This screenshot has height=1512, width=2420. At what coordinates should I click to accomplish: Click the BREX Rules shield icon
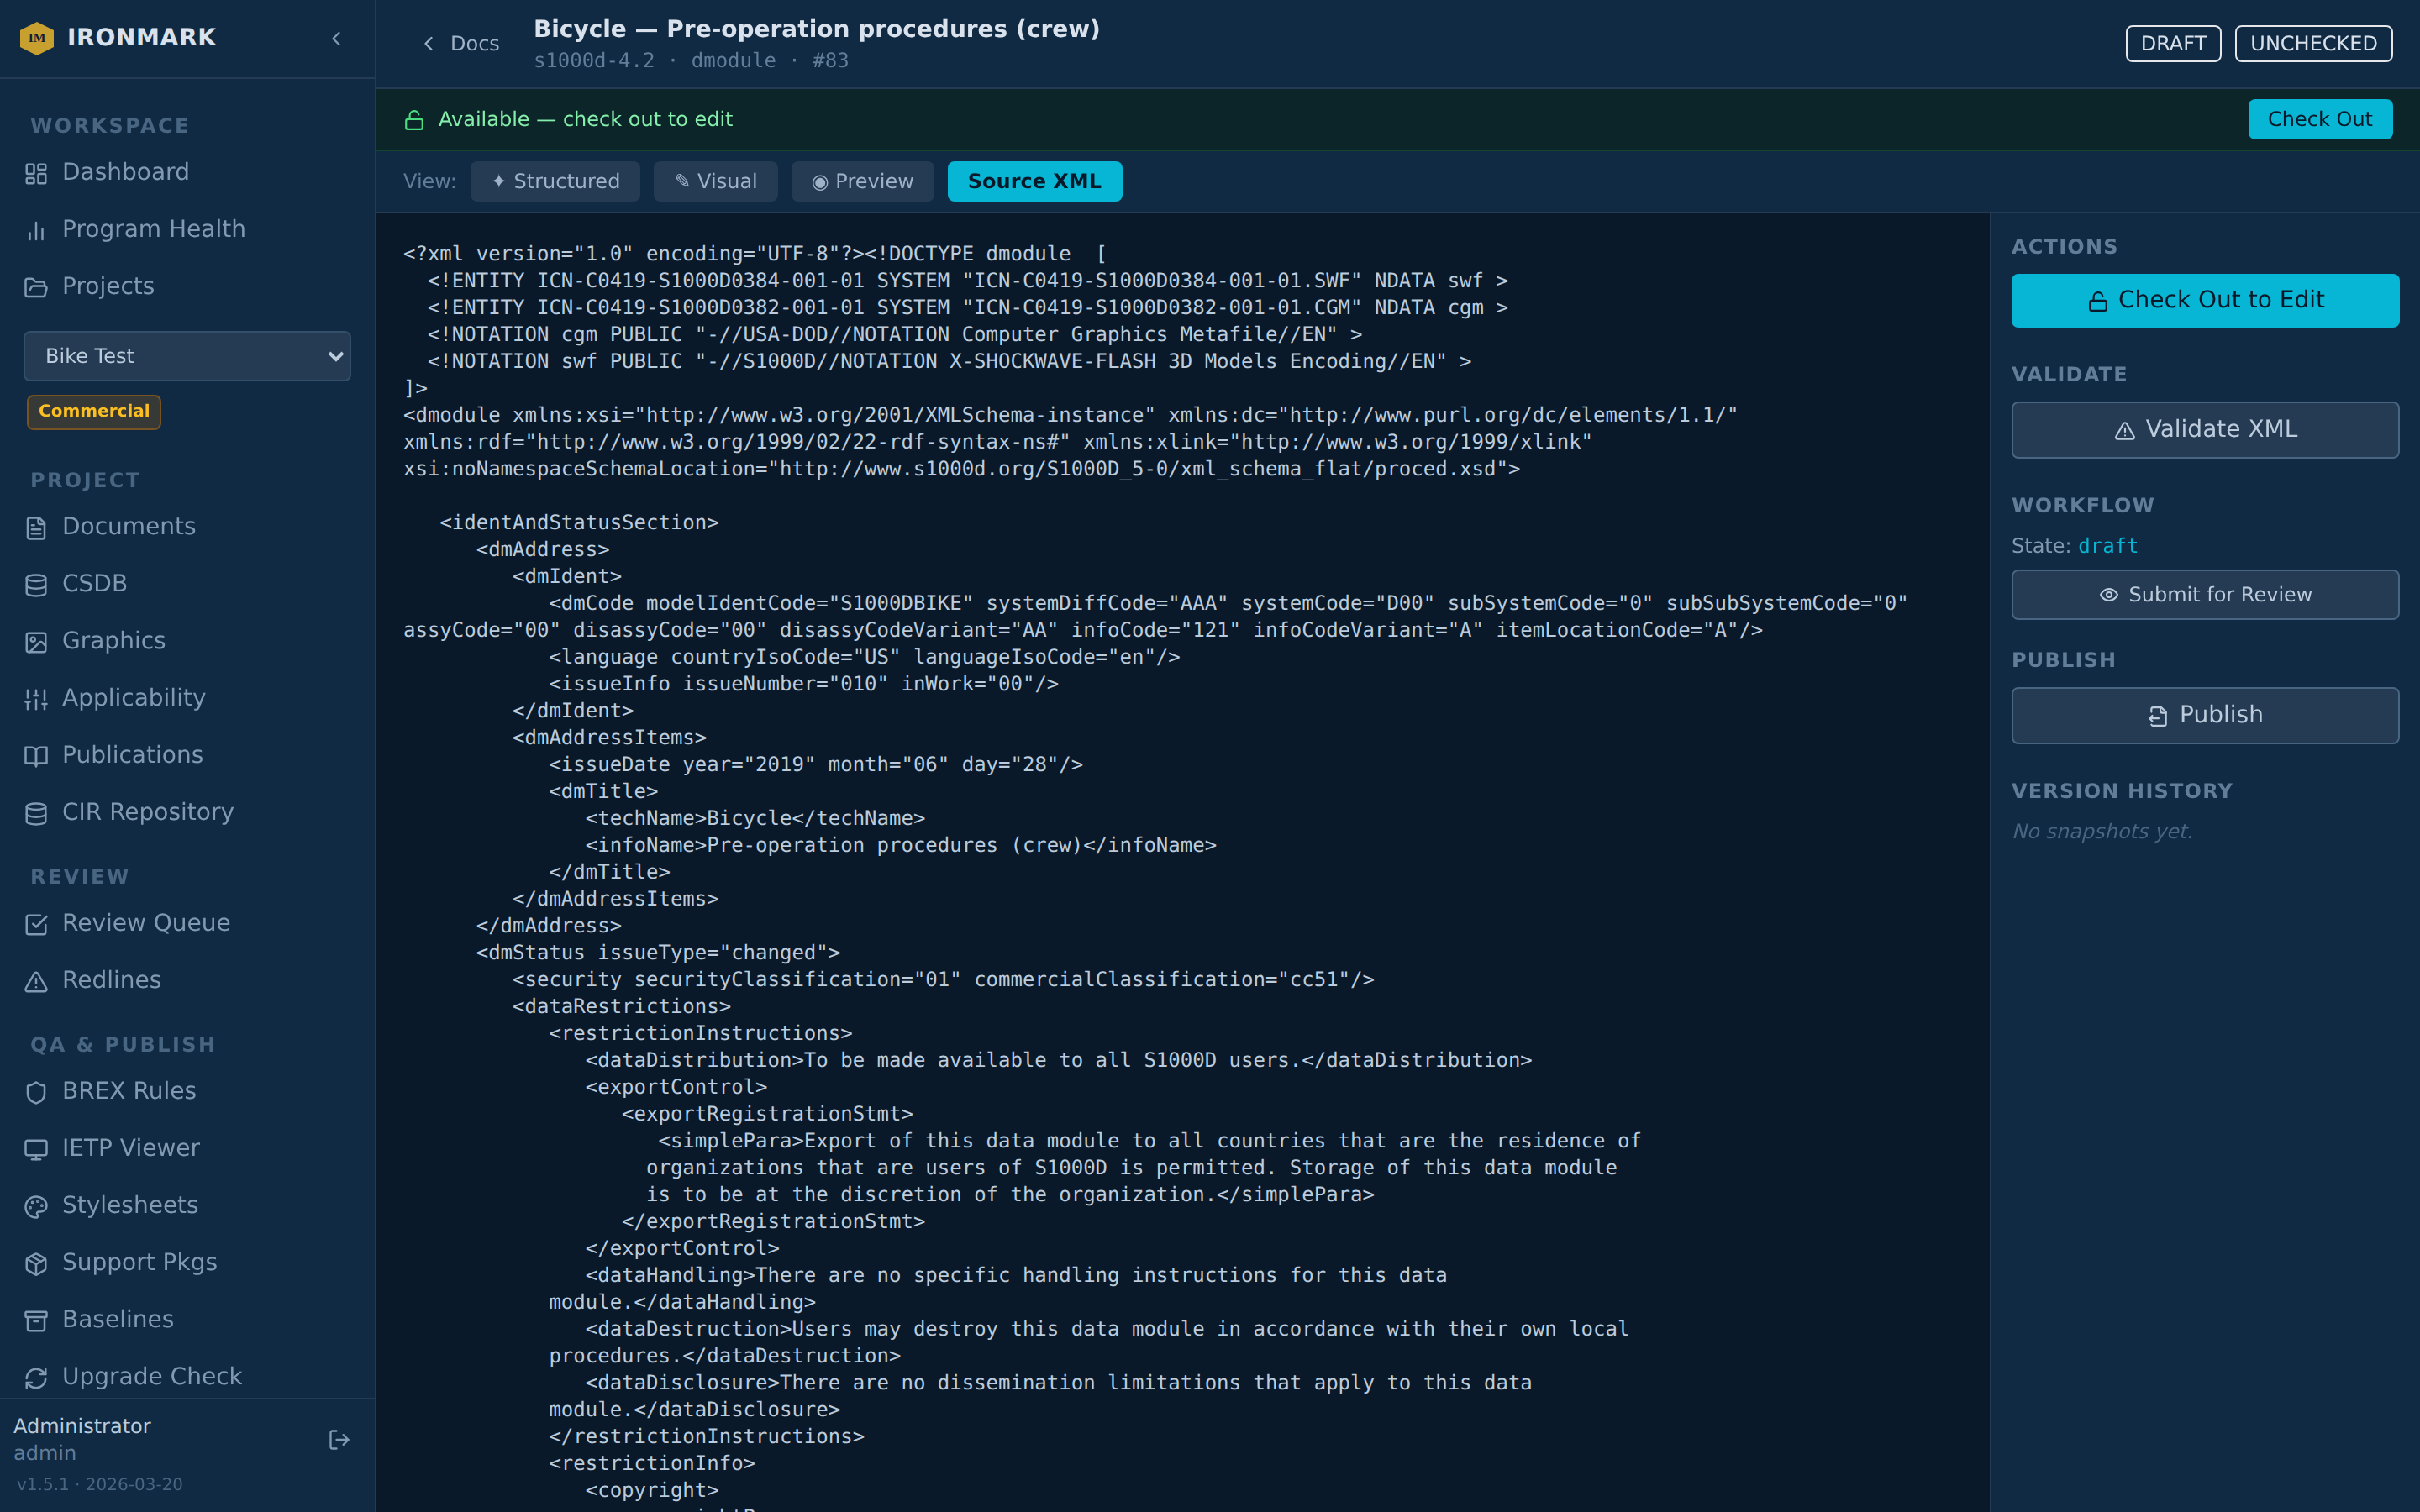(36, 1092)
